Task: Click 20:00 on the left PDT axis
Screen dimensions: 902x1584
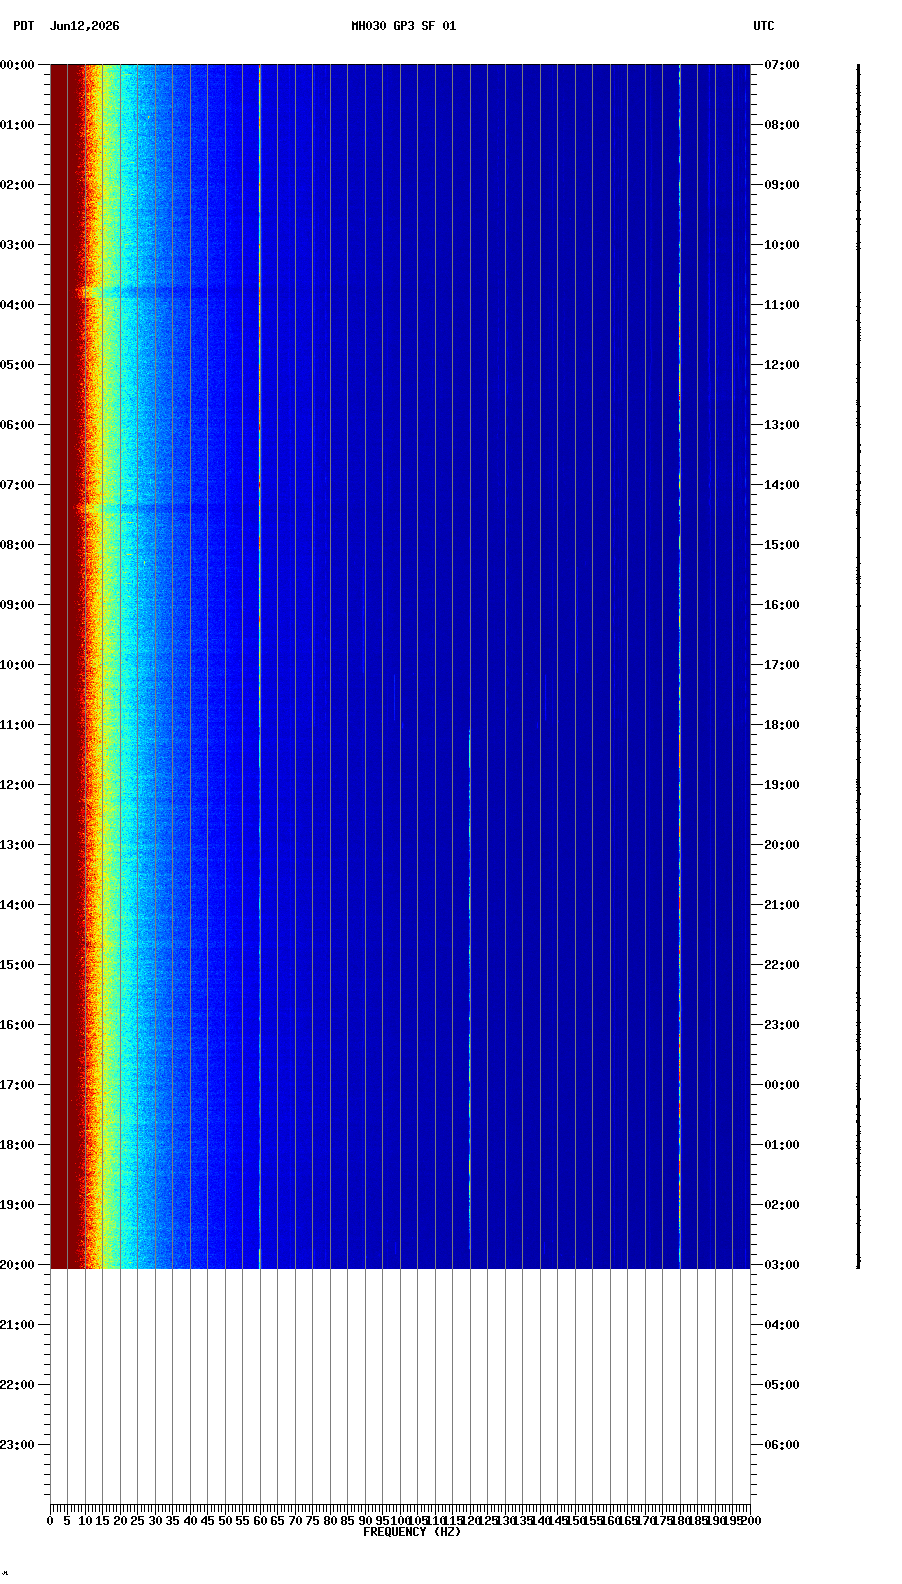Action: [17, 1265]
